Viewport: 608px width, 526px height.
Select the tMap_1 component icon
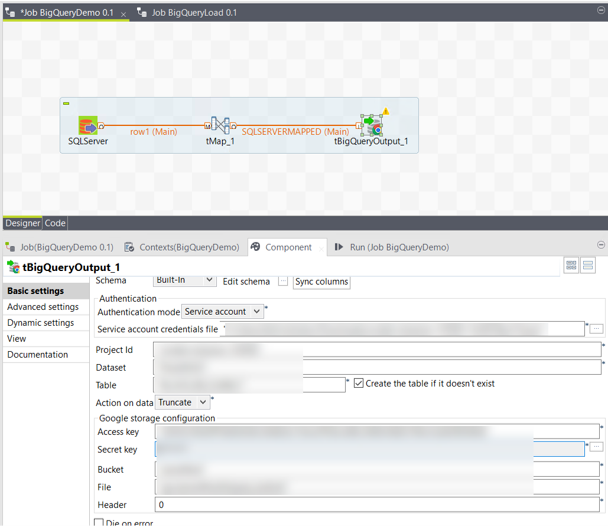(220, 125)
